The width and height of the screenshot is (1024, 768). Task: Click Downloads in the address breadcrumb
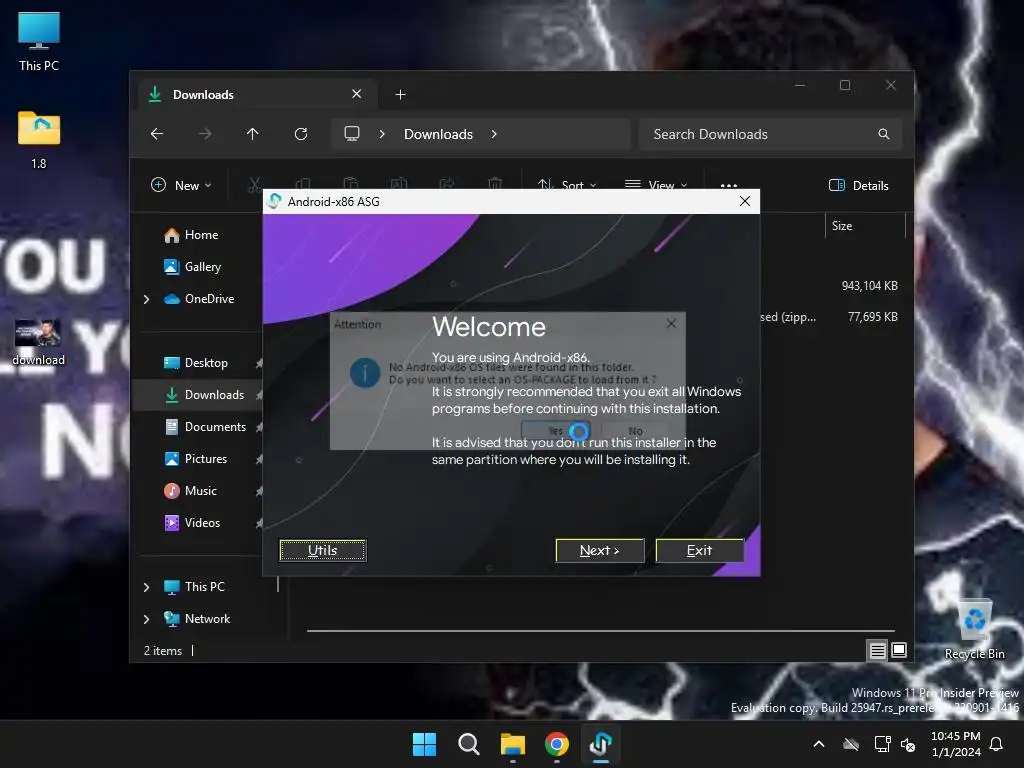(438, 134)
